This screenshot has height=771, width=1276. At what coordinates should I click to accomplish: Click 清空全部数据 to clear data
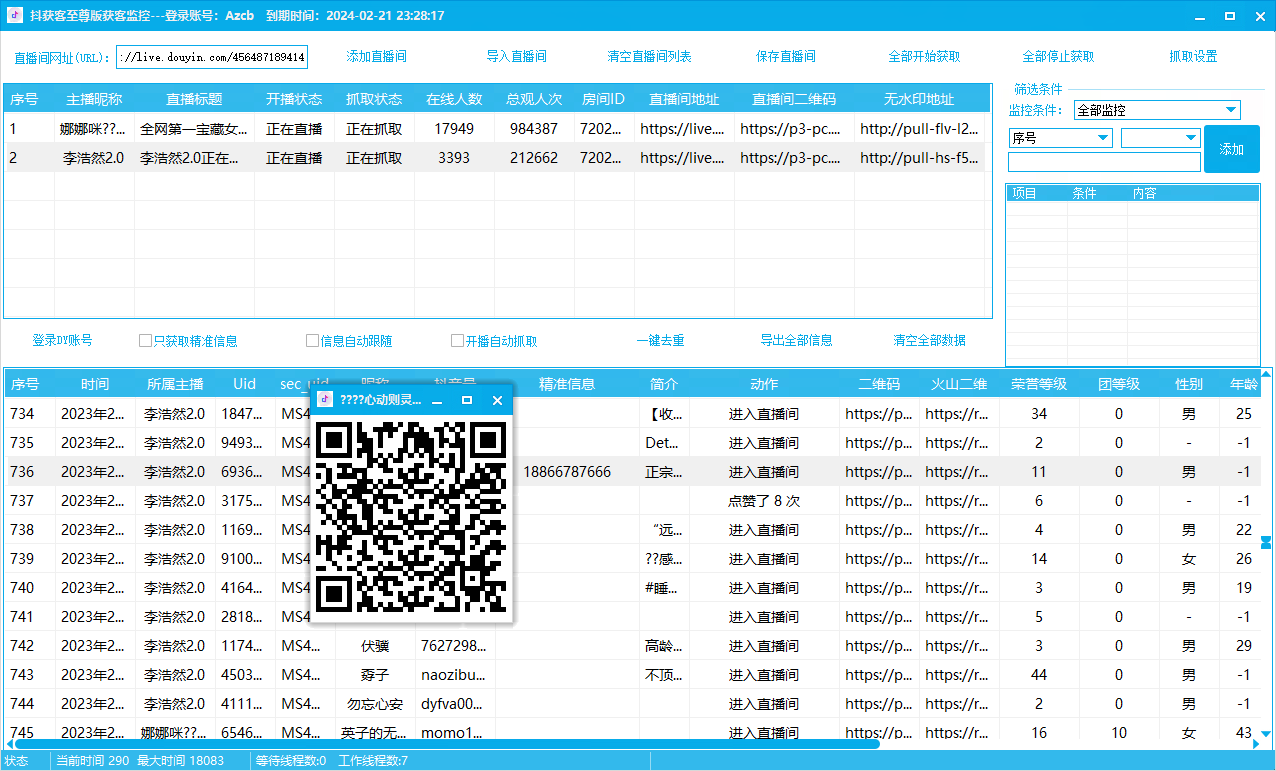click(929, 341)
